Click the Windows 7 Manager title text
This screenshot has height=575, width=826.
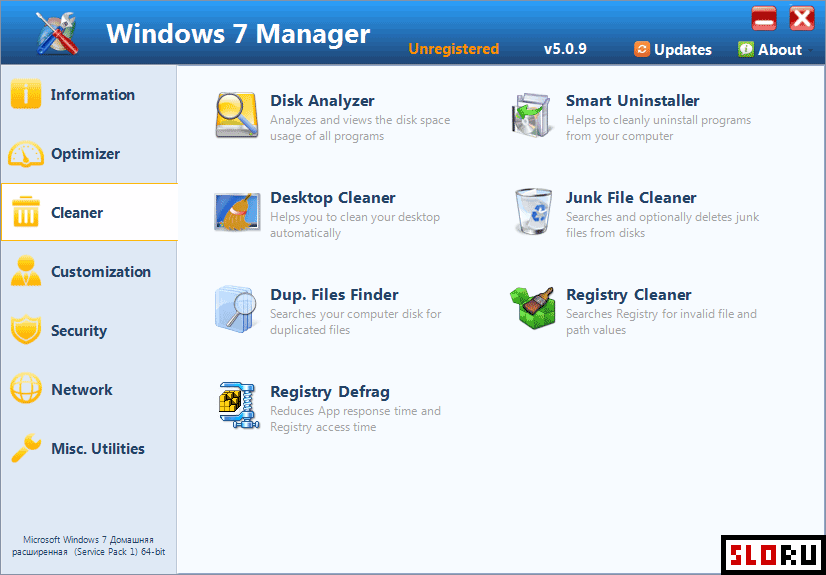coord(238,33)
